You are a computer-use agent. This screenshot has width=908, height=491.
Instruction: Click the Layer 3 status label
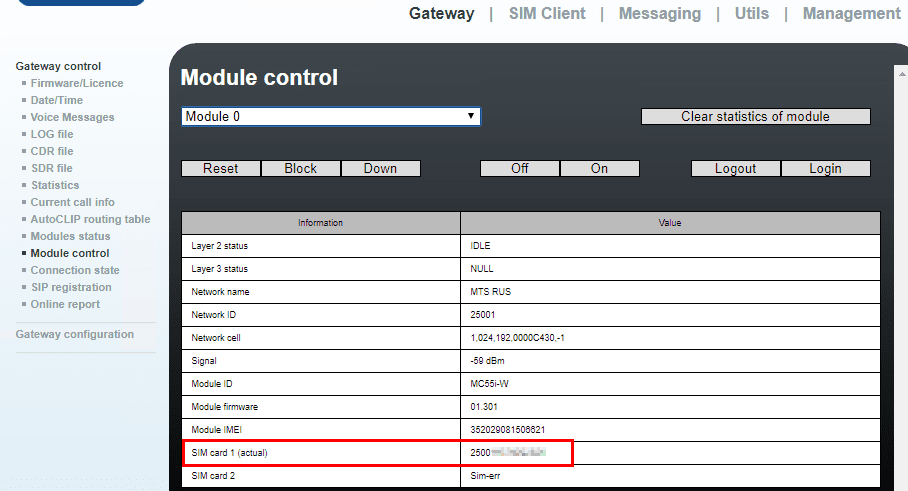219,269
